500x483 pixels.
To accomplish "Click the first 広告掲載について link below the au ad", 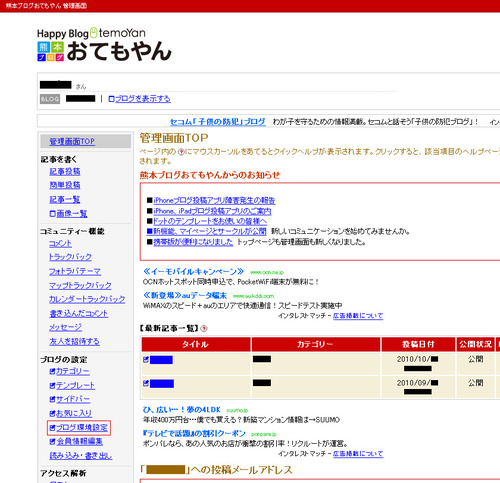I will tap(358, 315).
